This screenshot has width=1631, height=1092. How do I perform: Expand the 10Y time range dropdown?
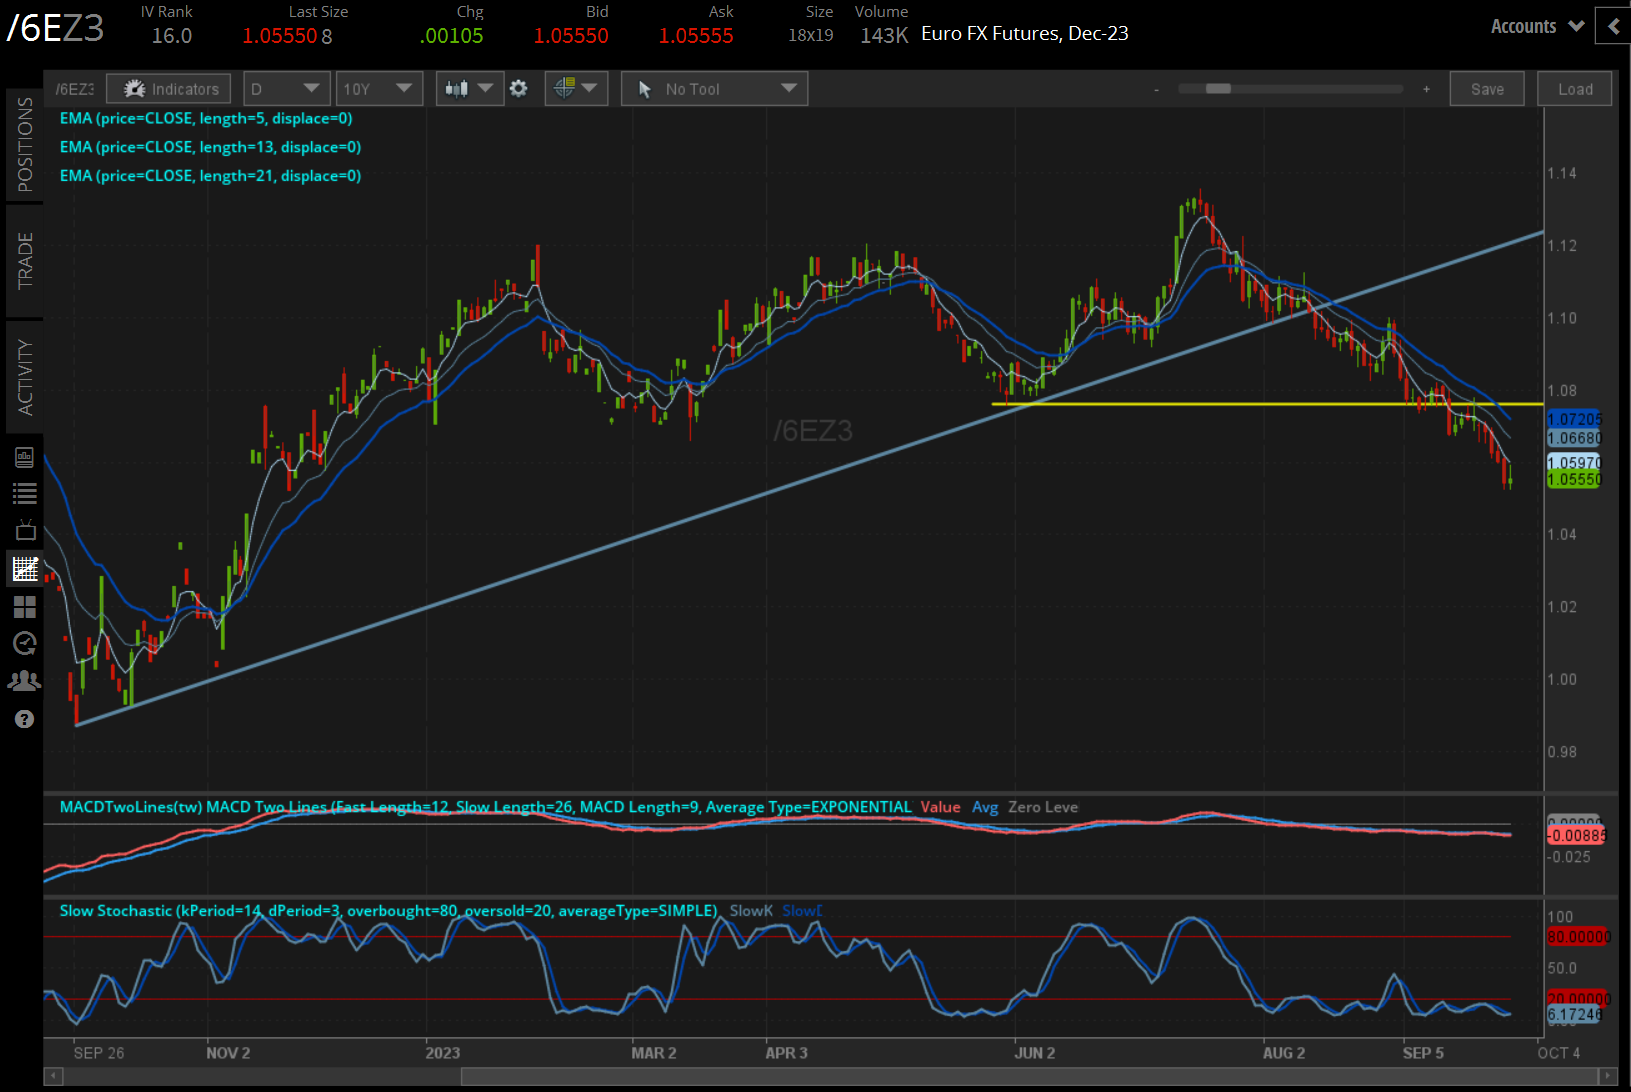point(379,88)
